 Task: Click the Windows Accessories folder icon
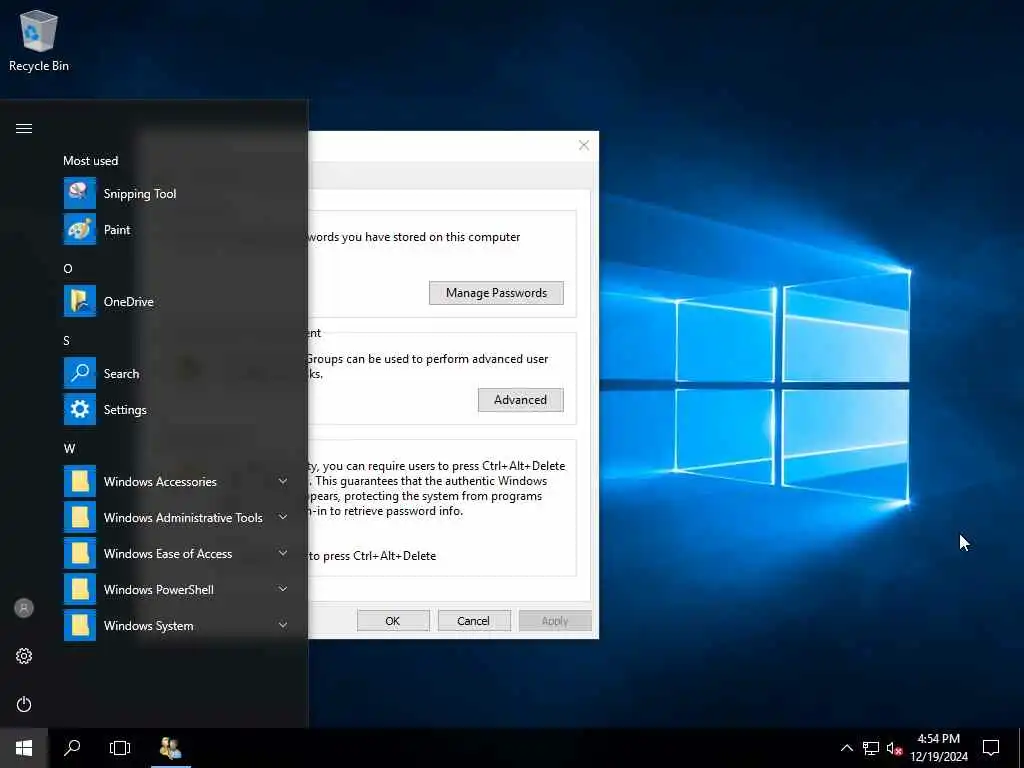click(80, 481)
